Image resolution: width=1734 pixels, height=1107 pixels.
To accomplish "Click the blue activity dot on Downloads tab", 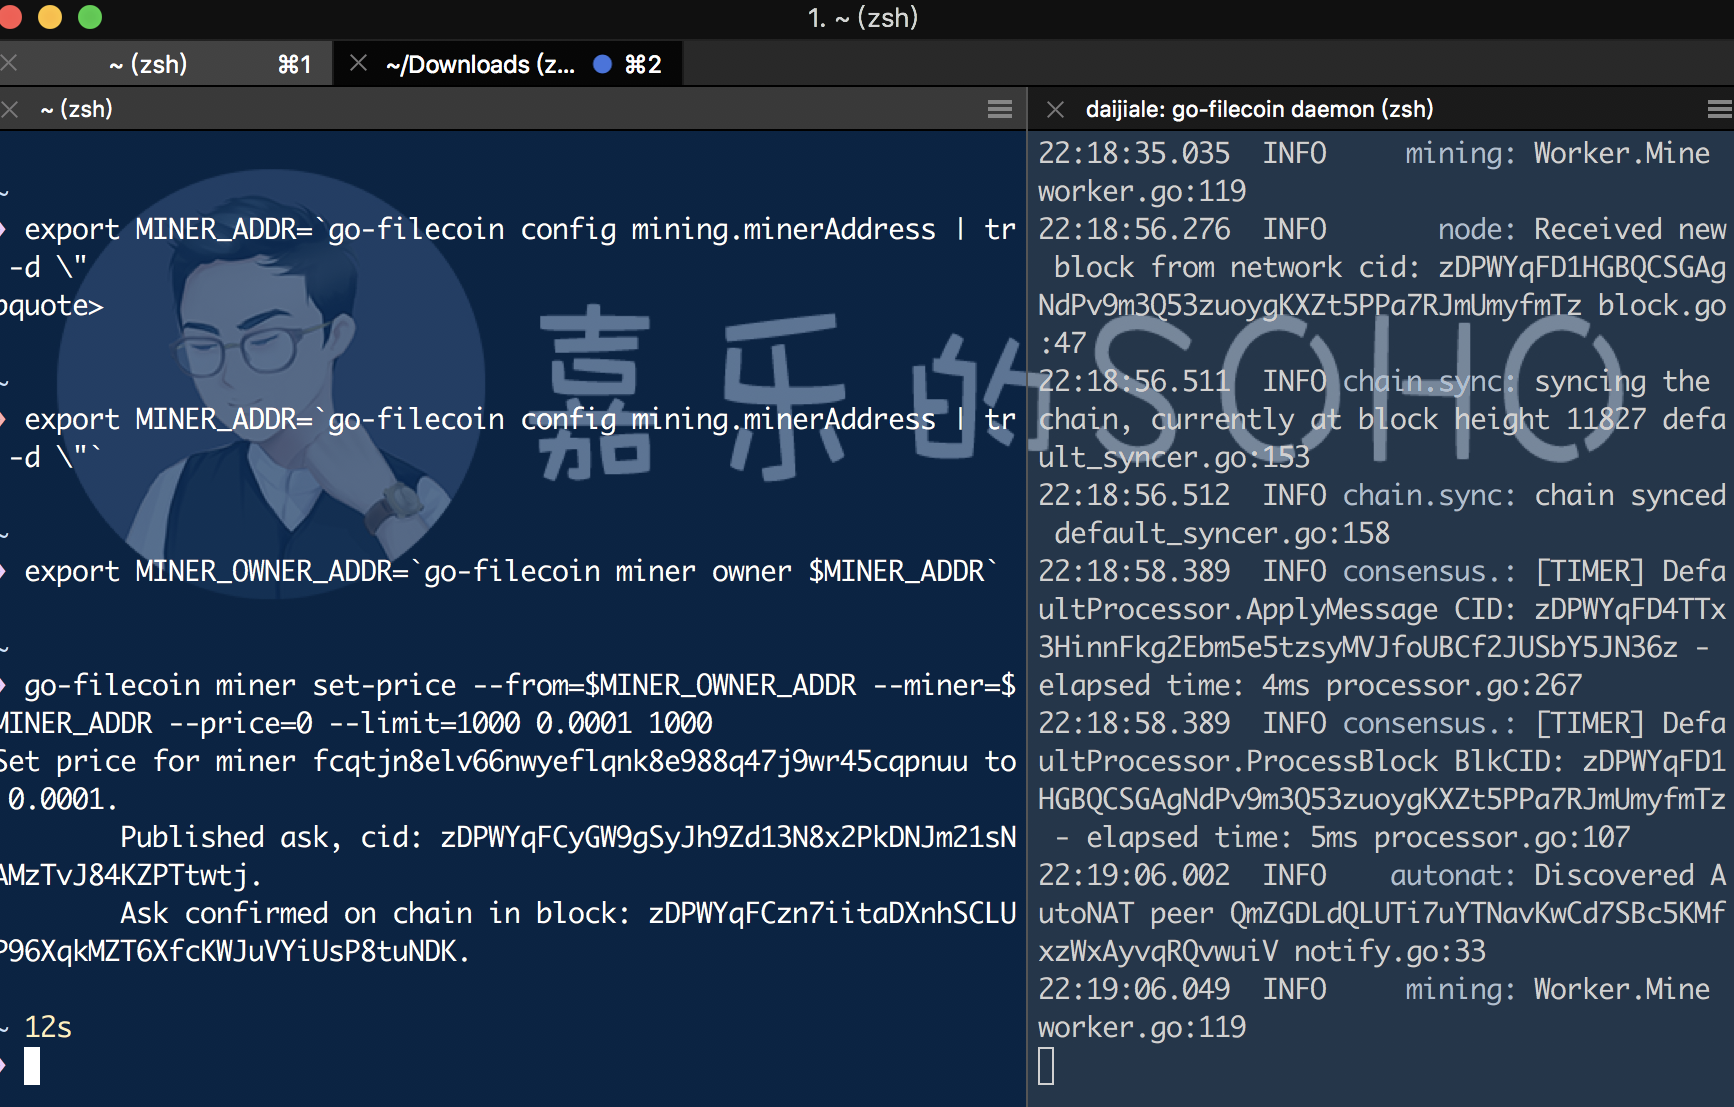I will (602, 64).
